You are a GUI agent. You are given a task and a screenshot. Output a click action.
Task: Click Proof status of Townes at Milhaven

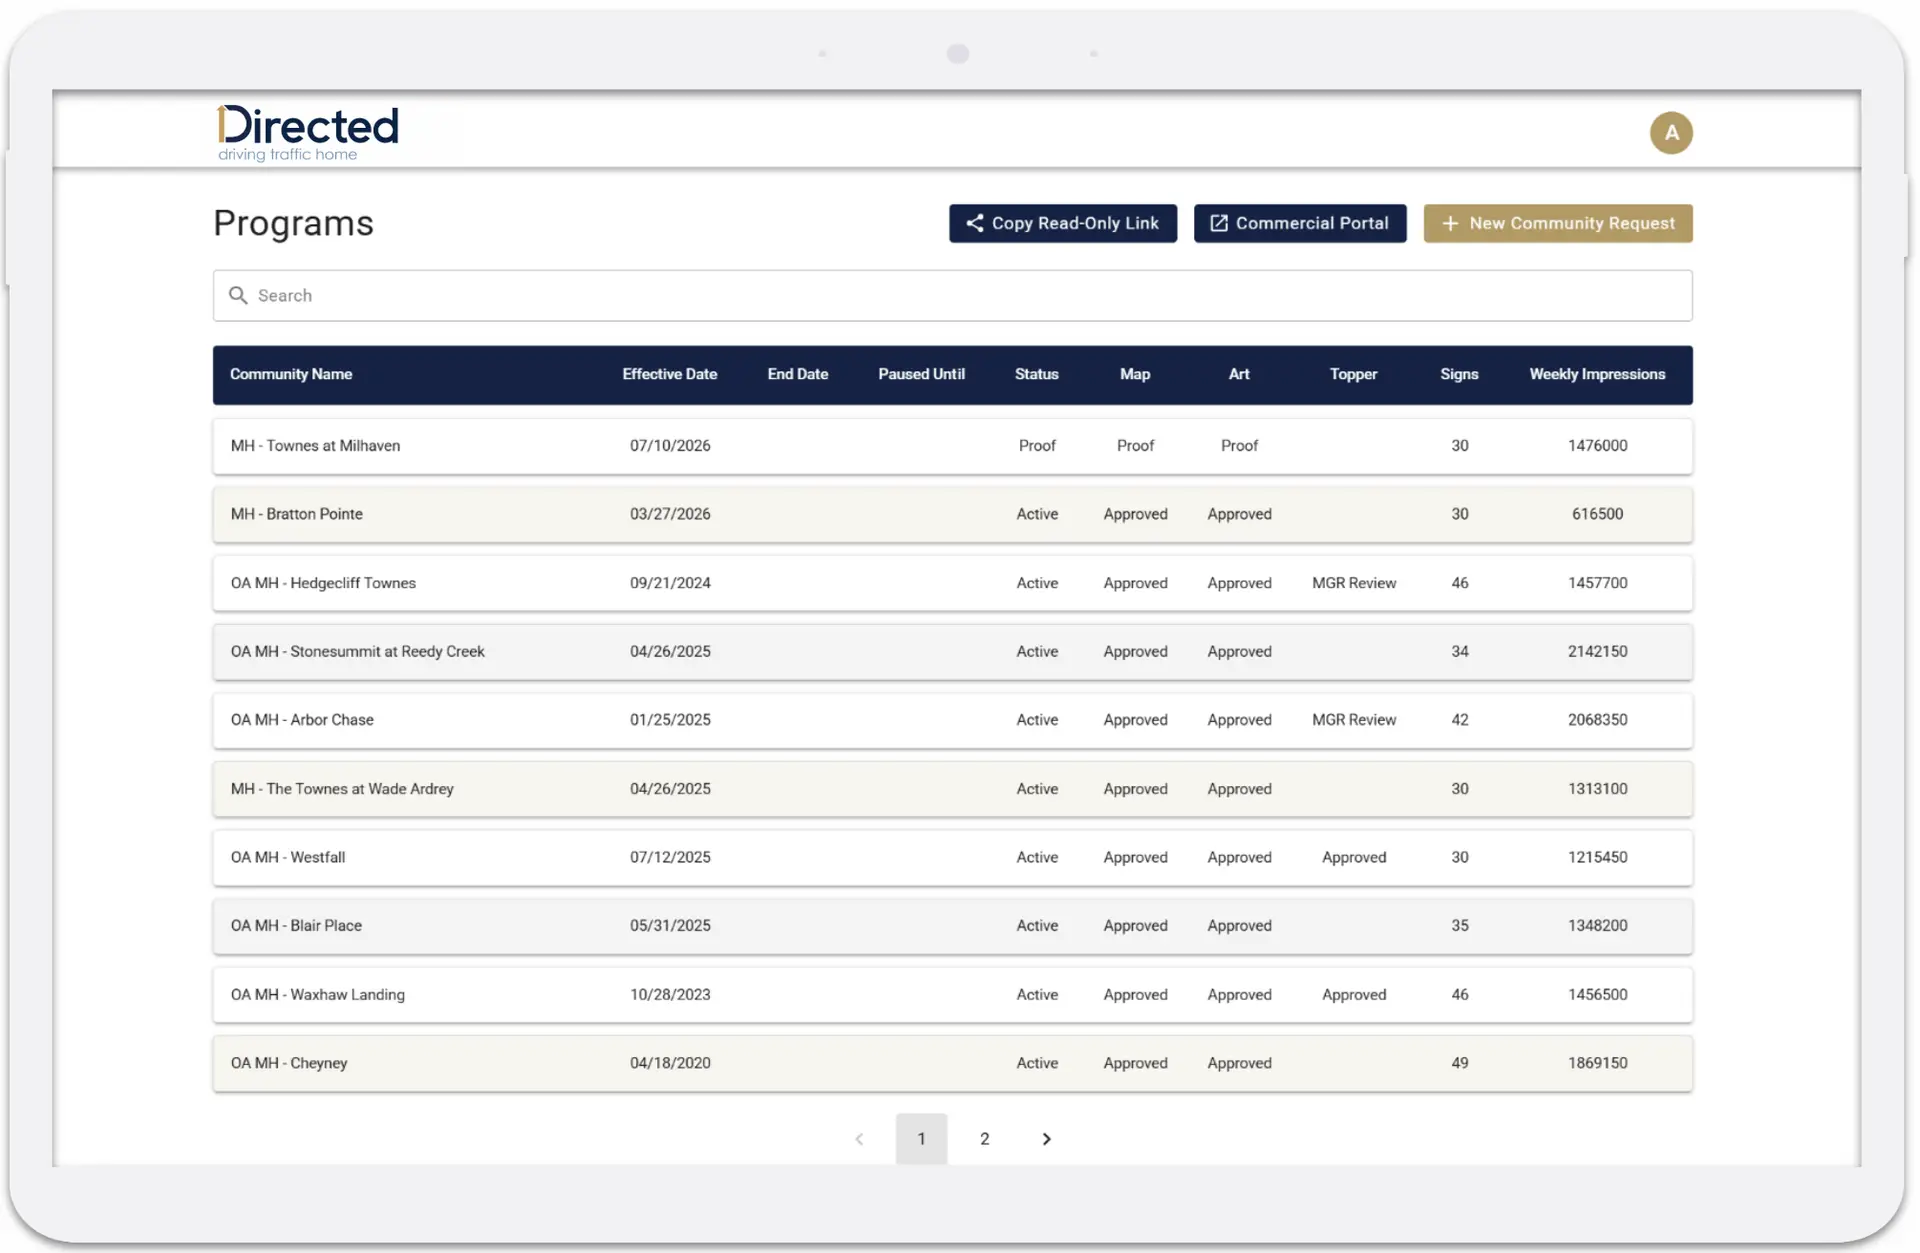tap(1037, 446)
